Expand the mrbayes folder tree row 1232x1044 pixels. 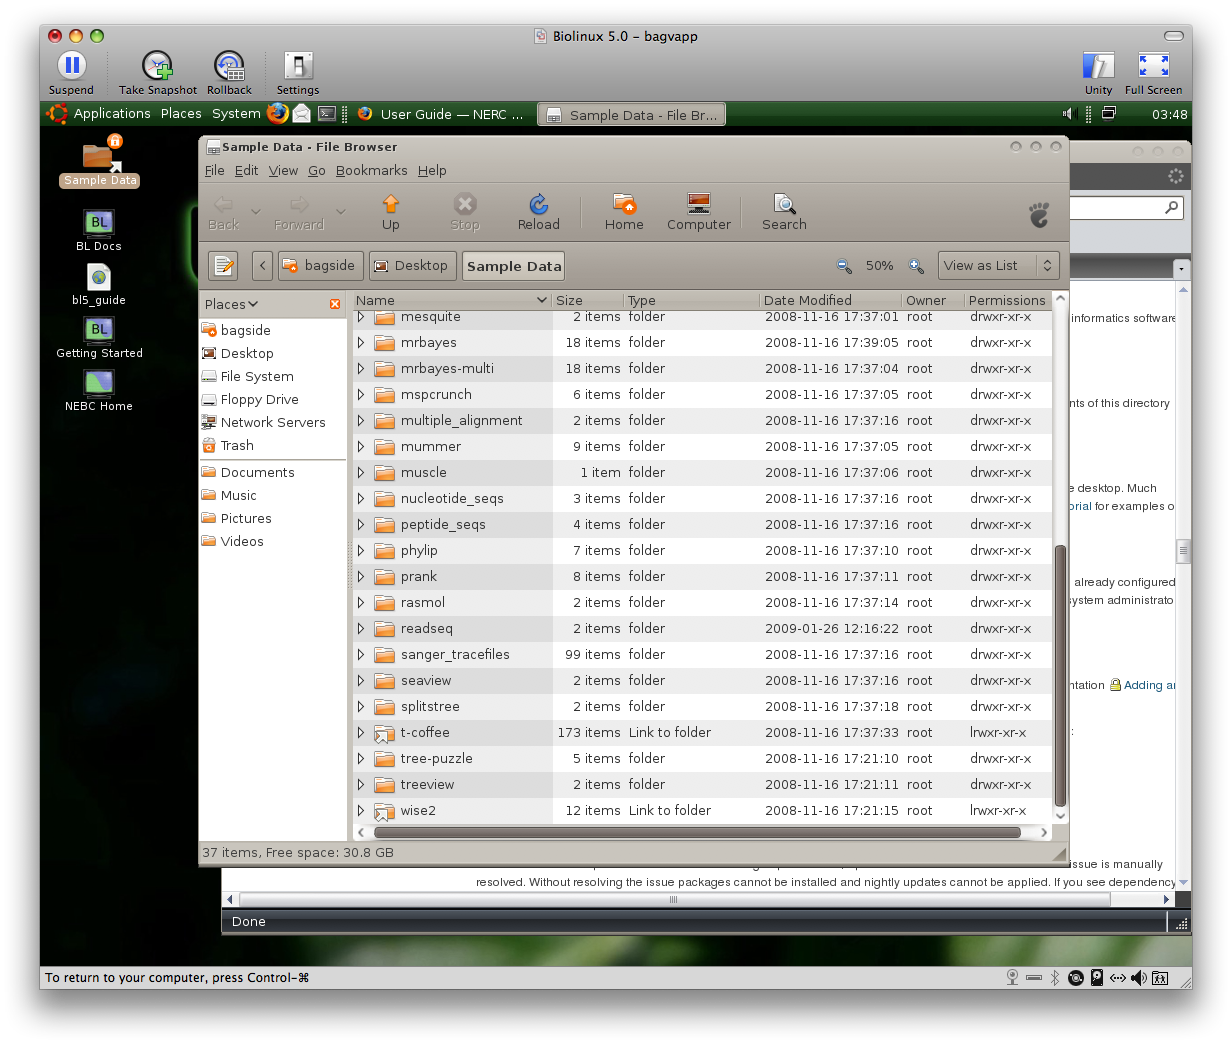click(x=361, y=343)
